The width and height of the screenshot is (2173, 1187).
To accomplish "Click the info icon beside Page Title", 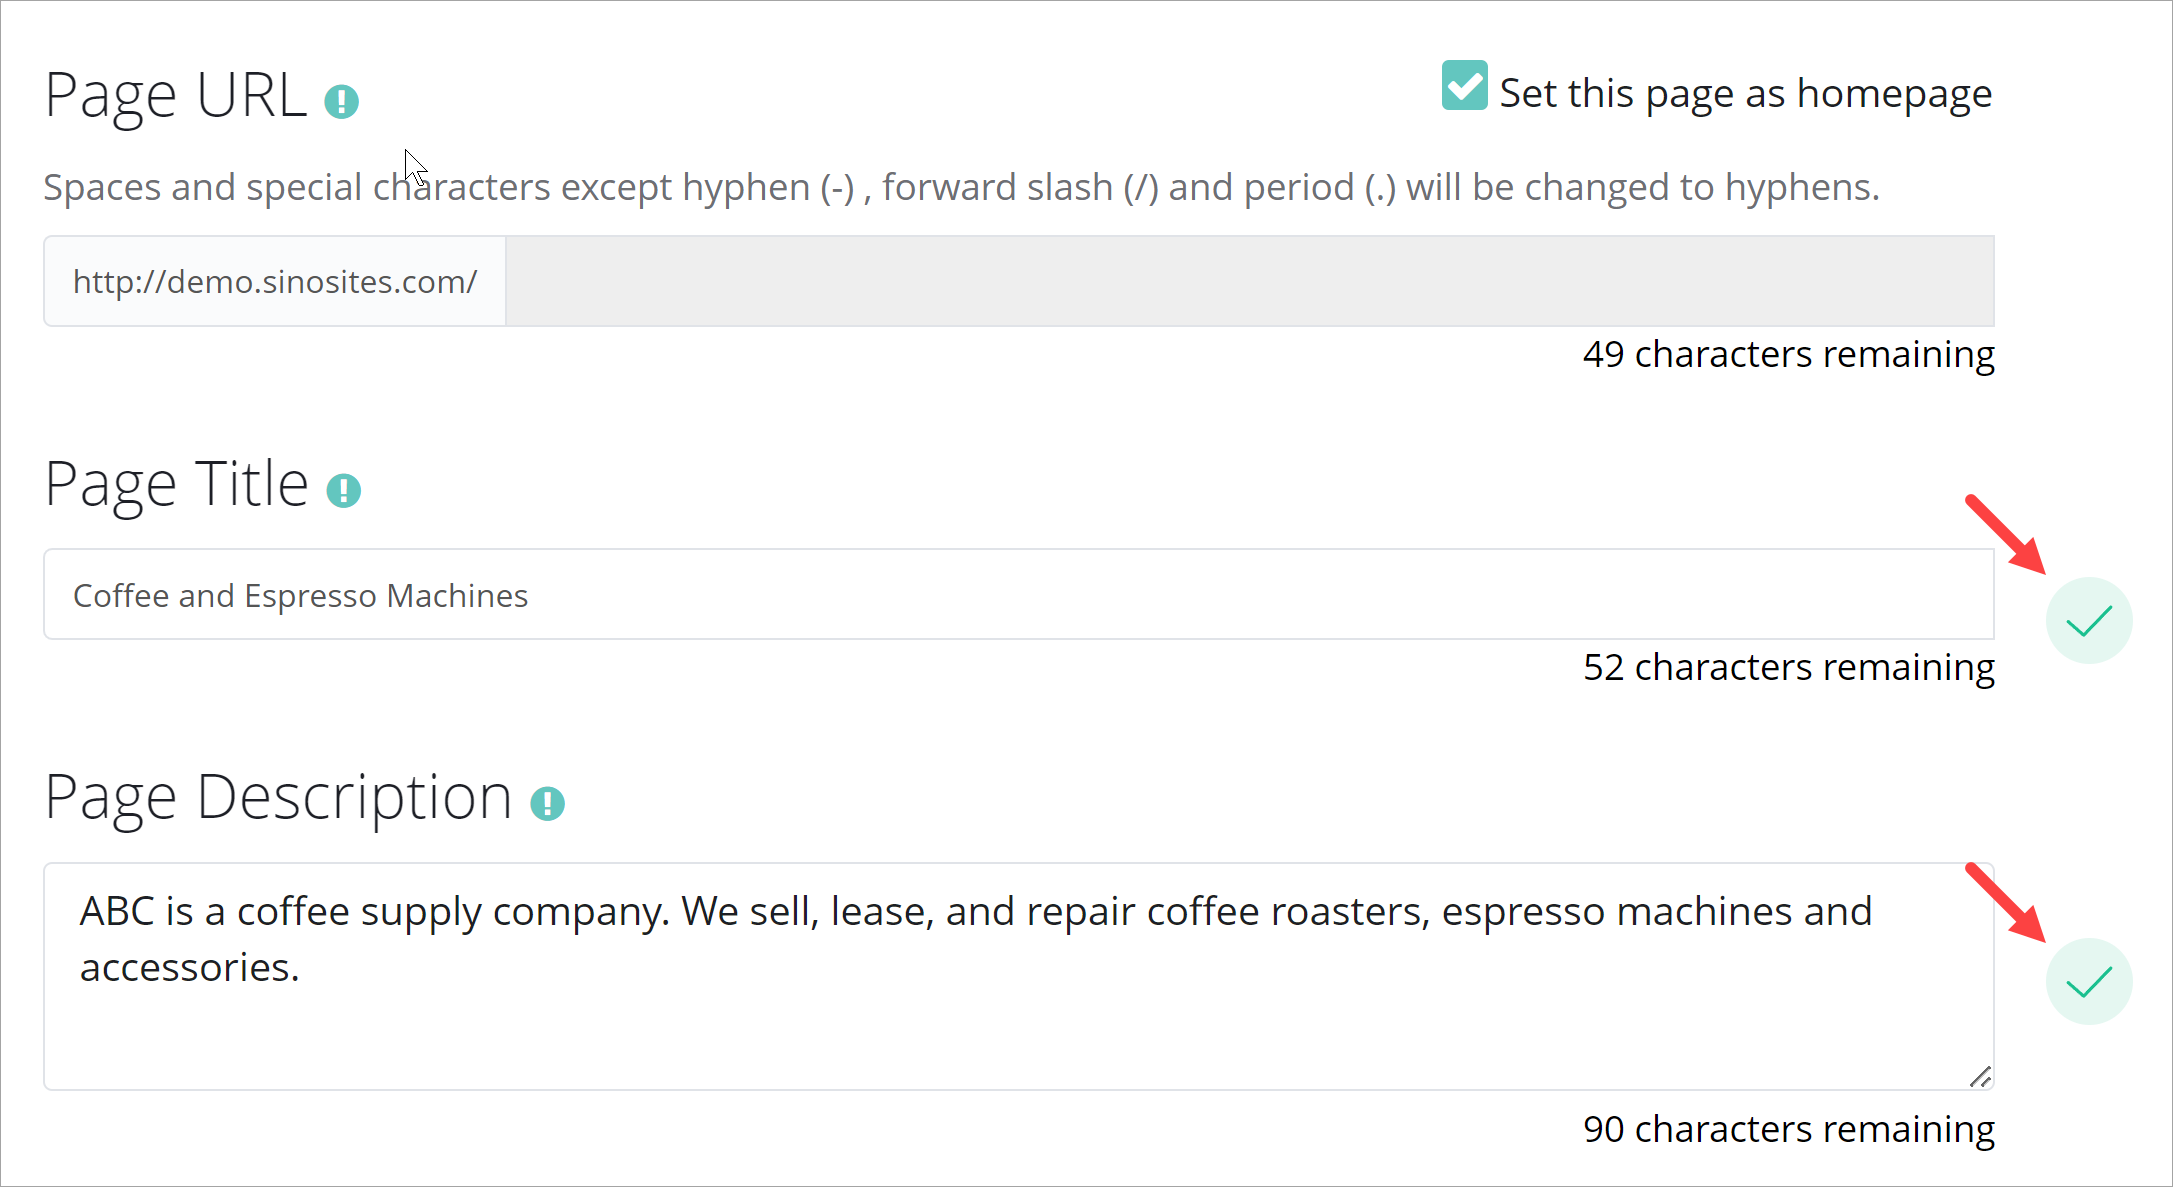I will 343,490.
